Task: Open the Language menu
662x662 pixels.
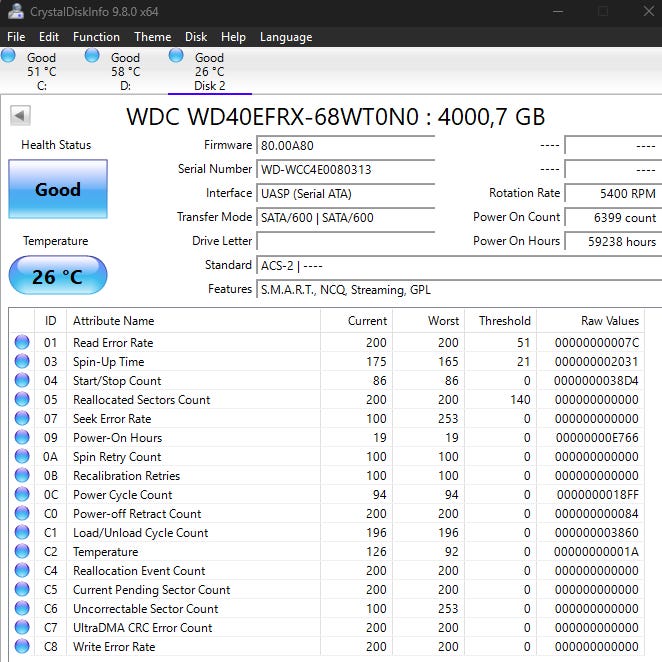Action: pos(285,37)
